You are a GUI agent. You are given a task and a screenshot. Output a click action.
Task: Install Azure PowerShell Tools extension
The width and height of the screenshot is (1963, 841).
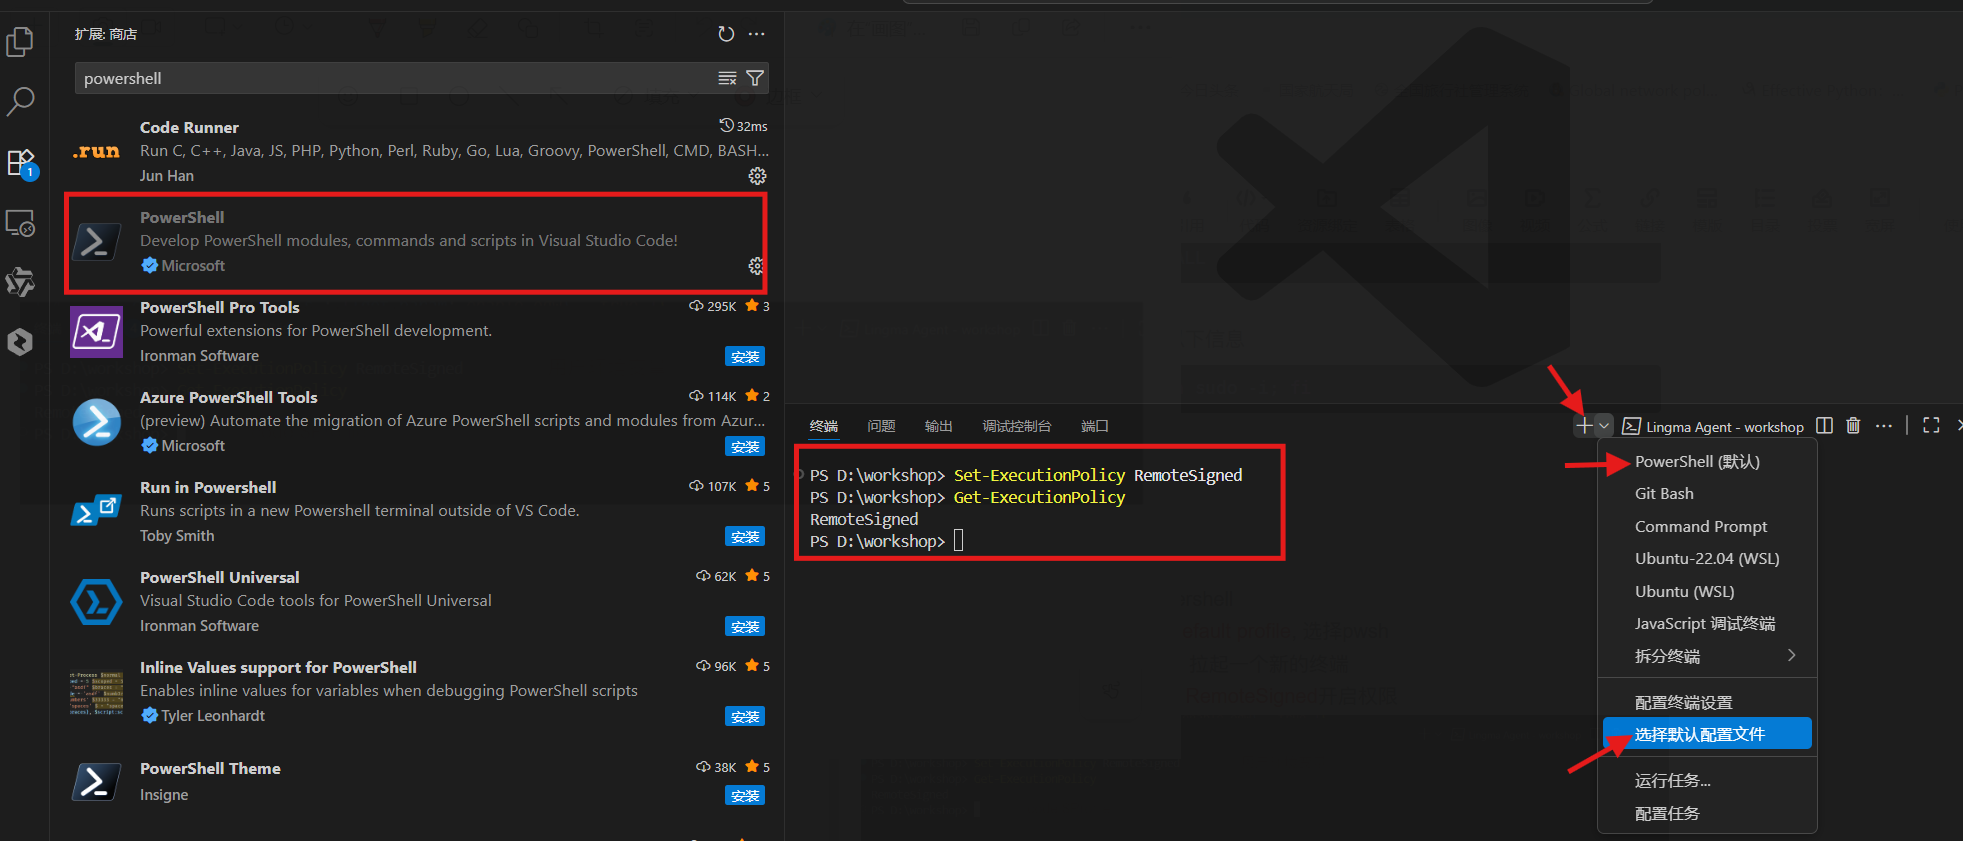tap(745, 446)
